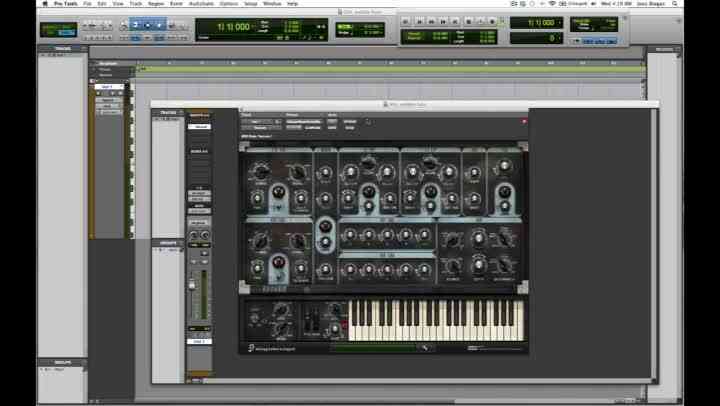Select the Zoomer tool in Edit toolbar

pos(124,26)
